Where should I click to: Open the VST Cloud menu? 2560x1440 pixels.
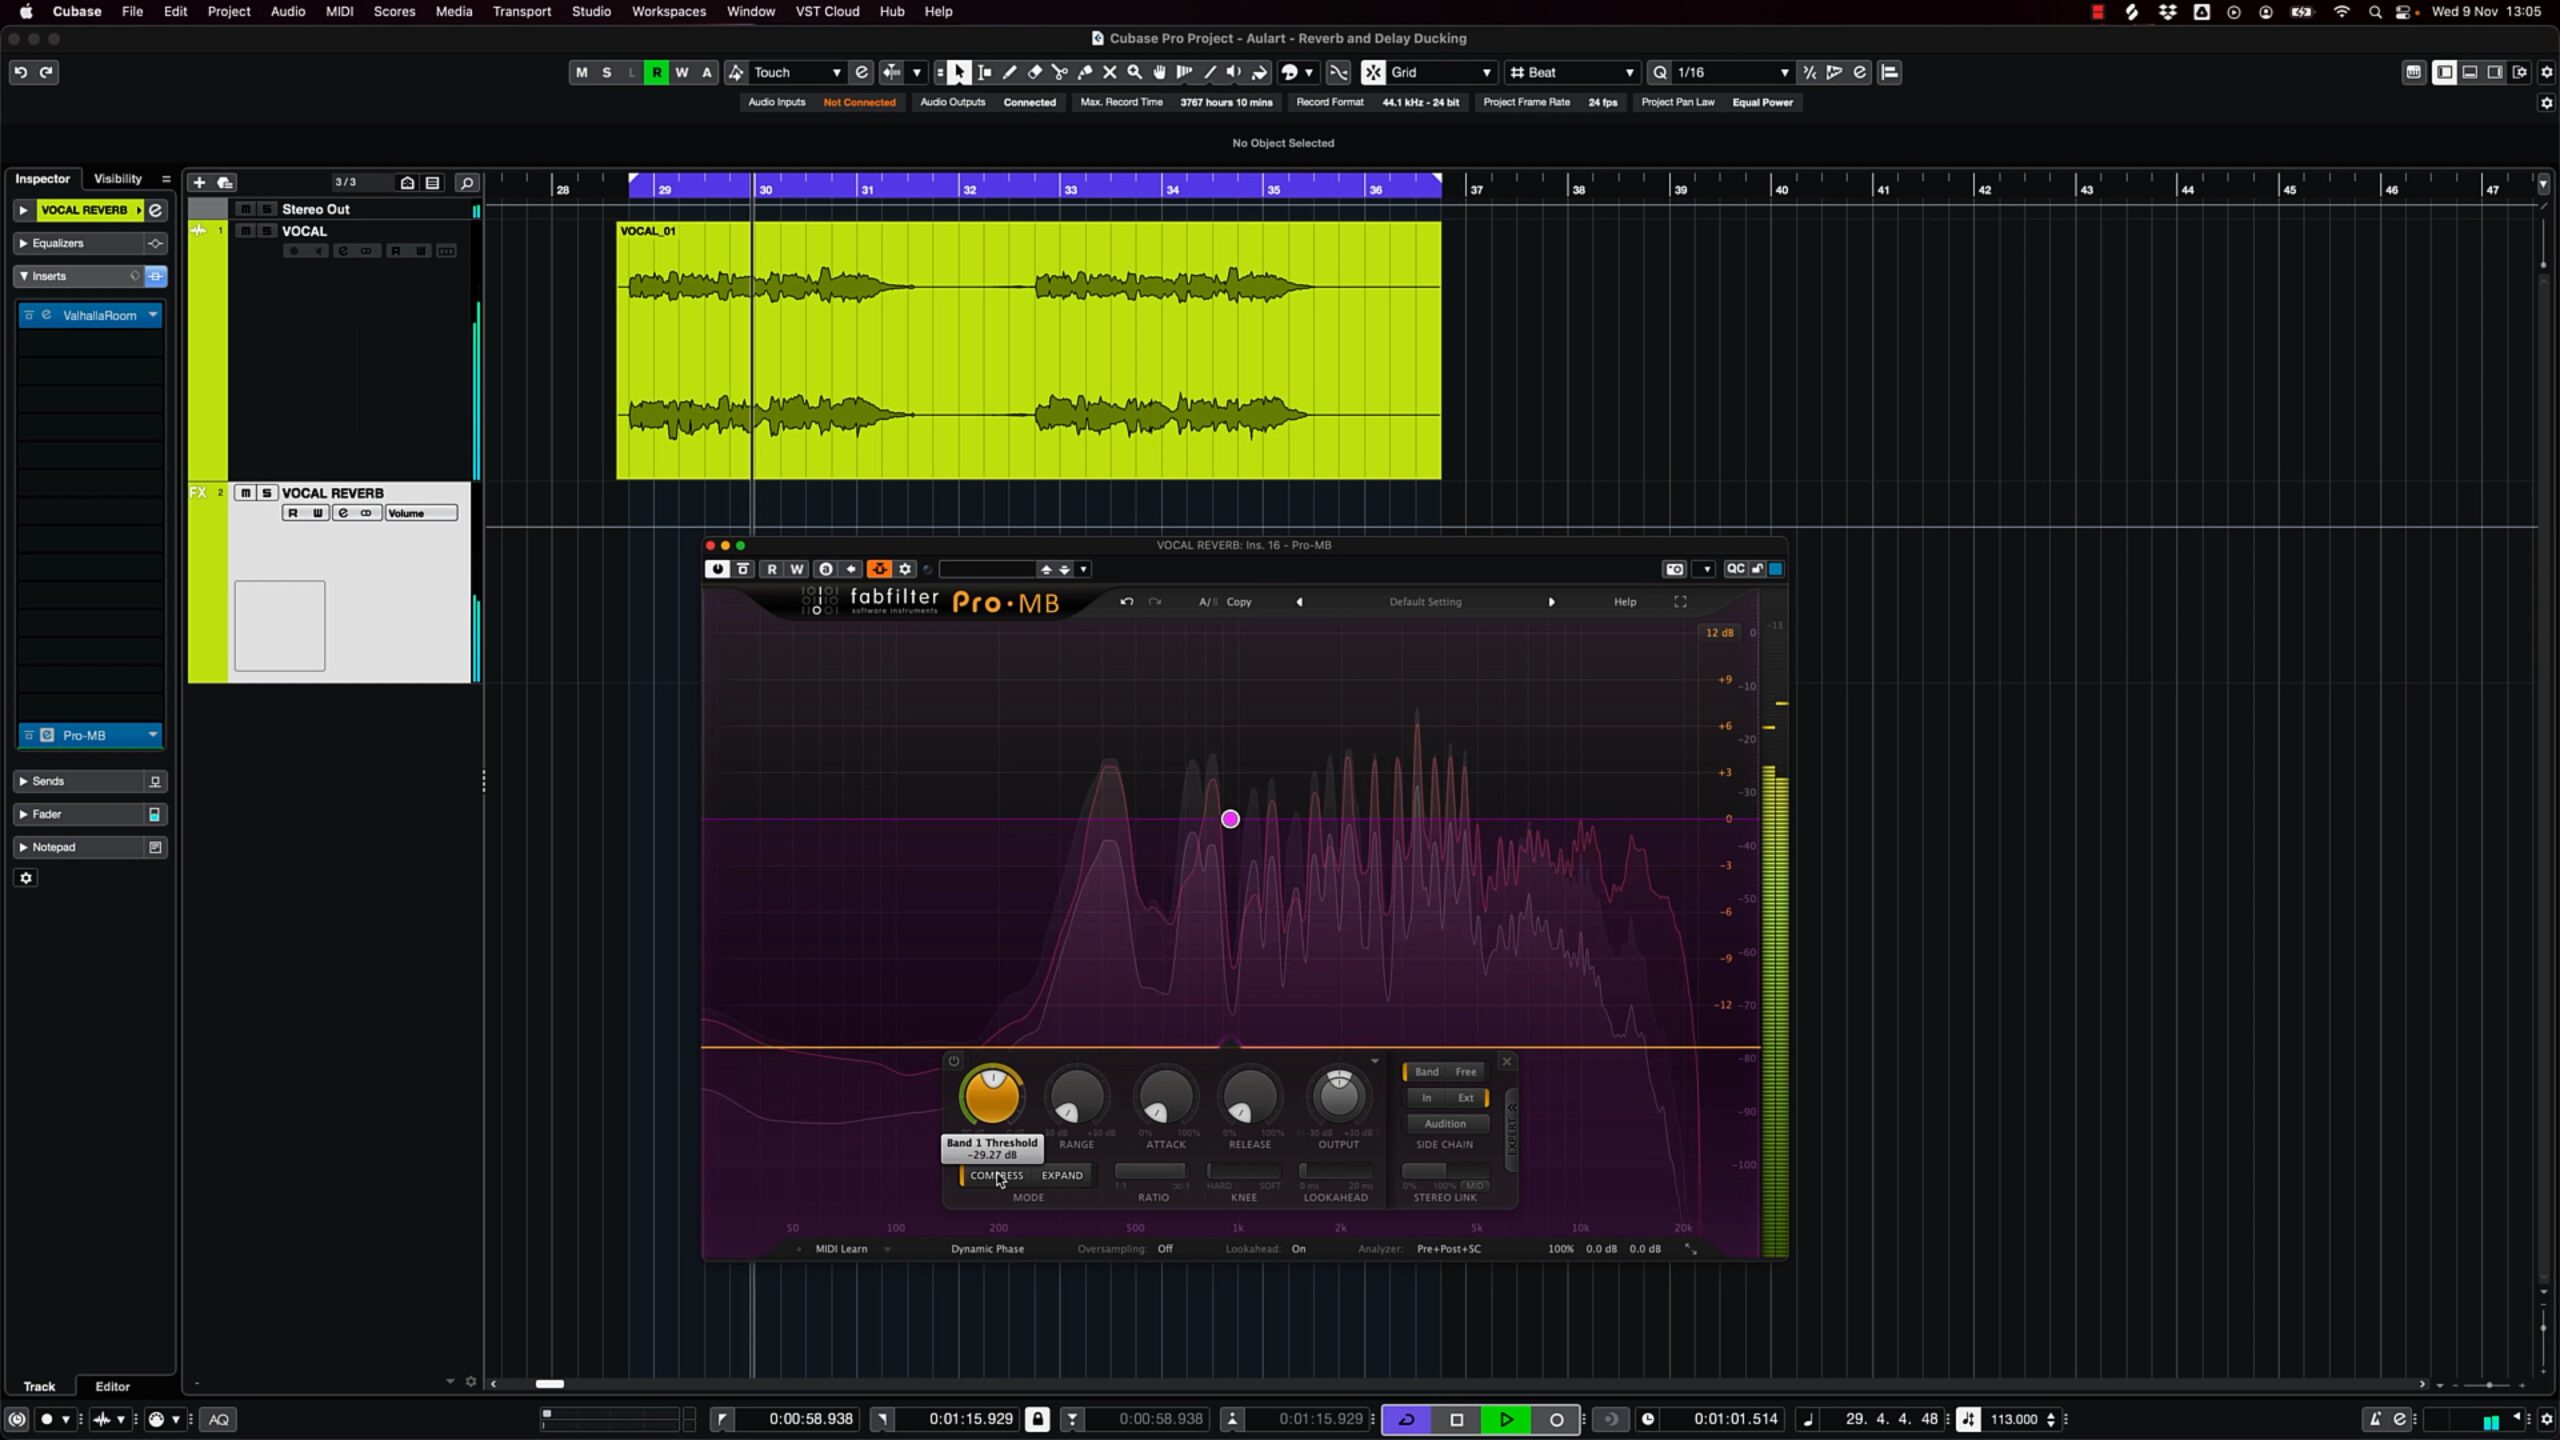pos(827,11)
